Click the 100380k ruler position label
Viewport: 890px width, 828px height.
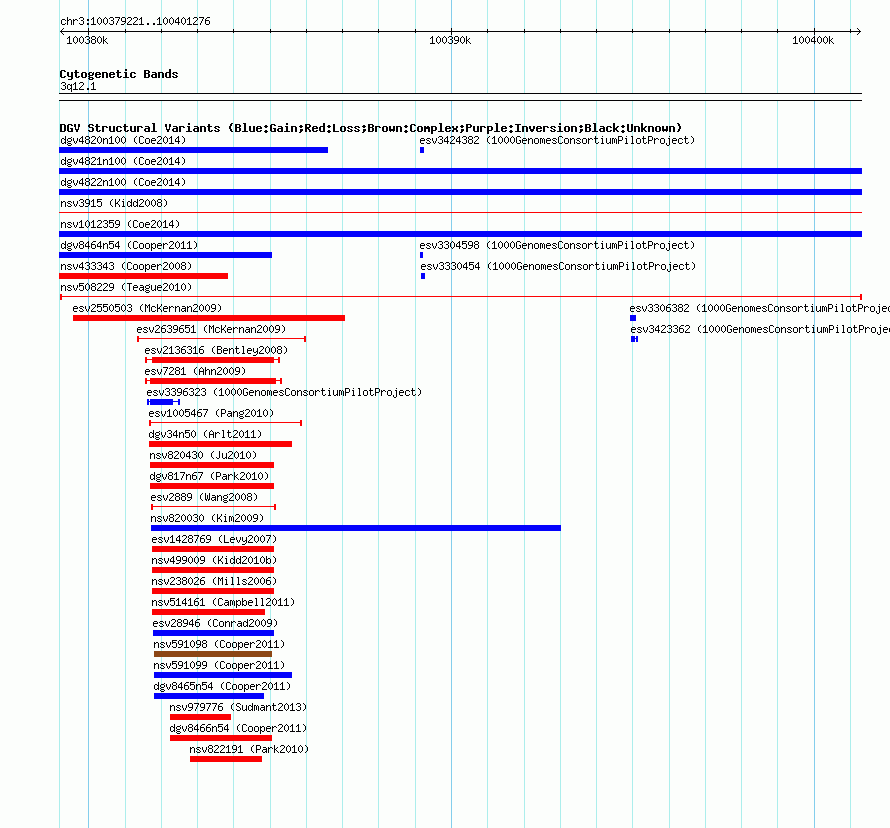tap(87, 40)
